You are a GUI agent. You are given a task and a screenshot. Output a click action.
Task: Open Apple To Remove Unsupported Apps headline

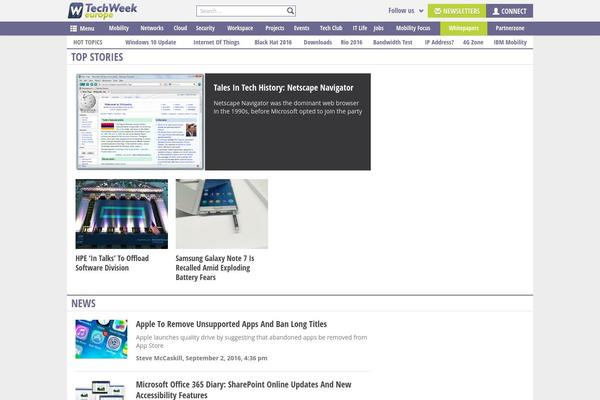click(231, 324)
